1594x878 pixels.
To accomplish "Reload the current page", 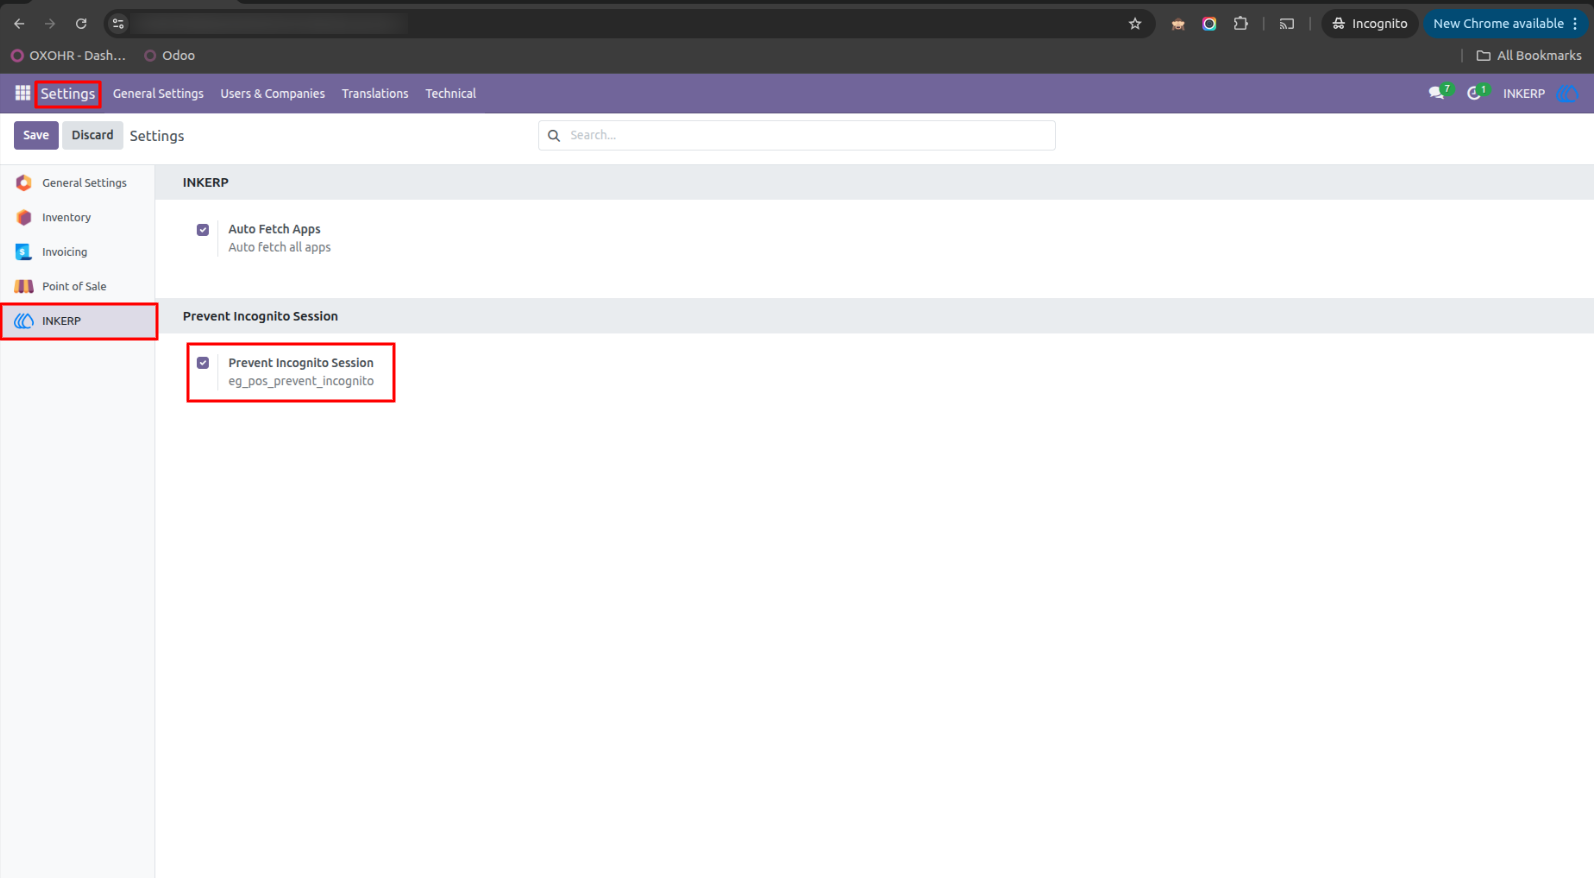I will (x=81, y=23).
